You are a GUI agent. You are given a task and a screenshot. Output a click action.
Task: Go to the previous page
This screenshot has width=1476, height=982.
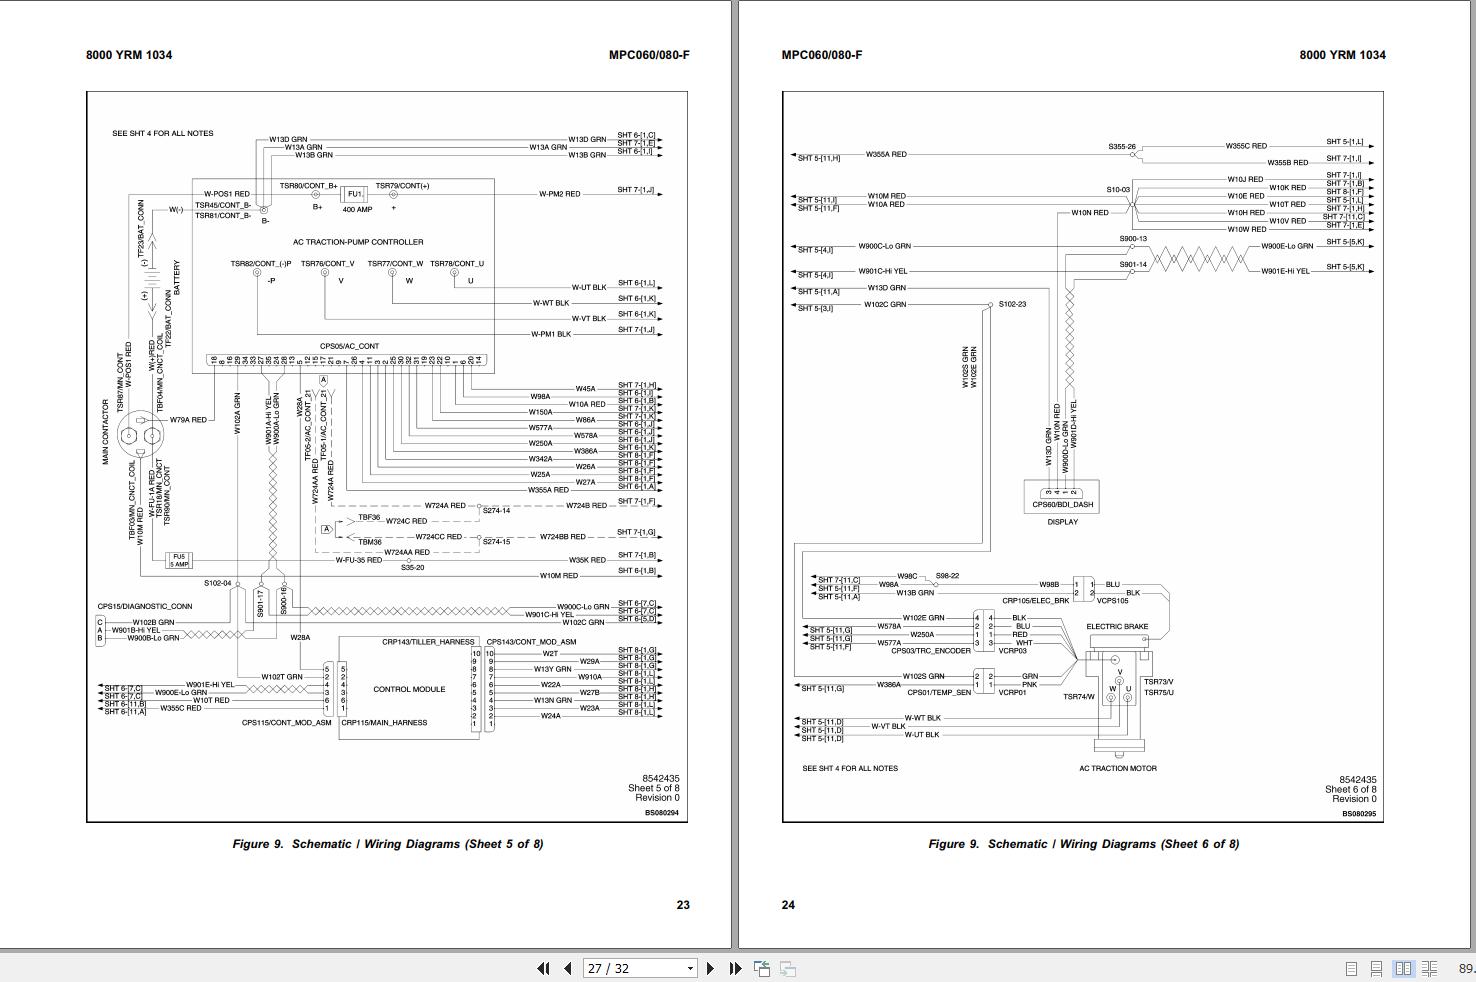click(568, 968)
